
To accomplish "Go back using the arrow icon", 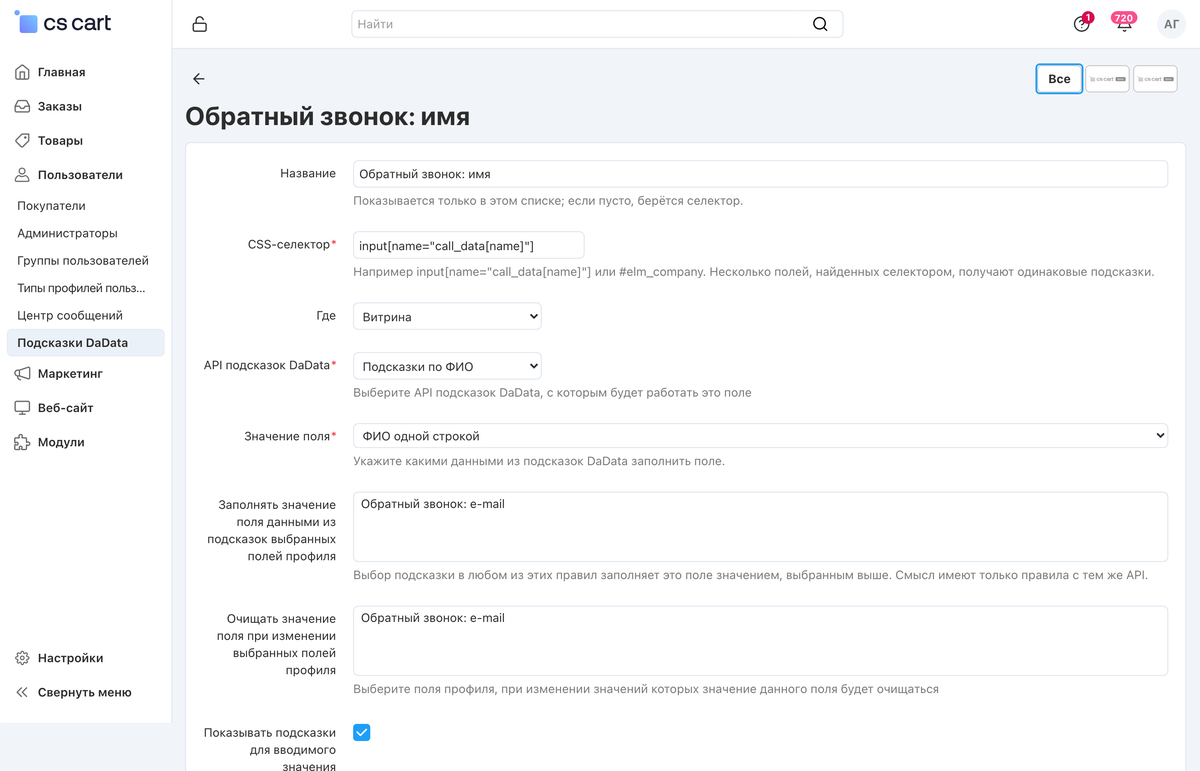I will click(199, 79).
